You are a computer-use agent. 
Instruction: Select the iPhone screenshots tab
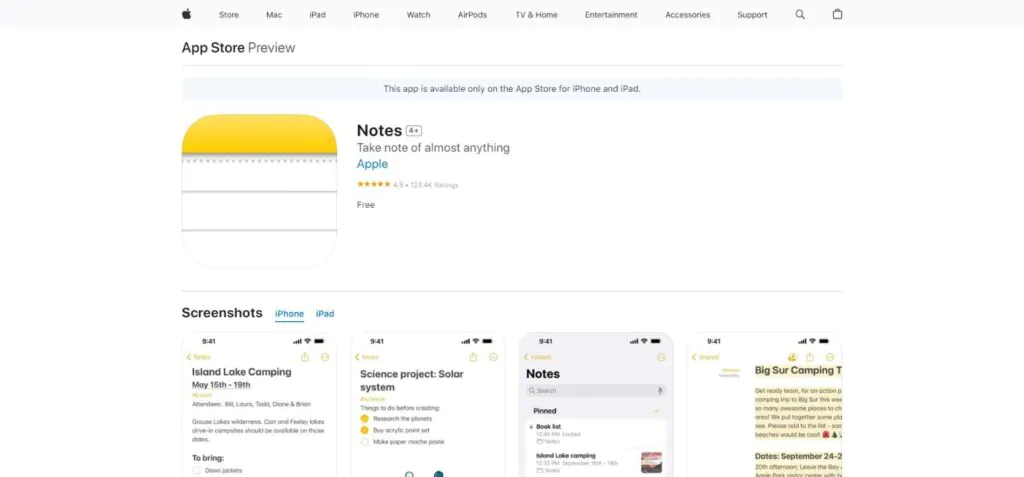pos(289,314)
